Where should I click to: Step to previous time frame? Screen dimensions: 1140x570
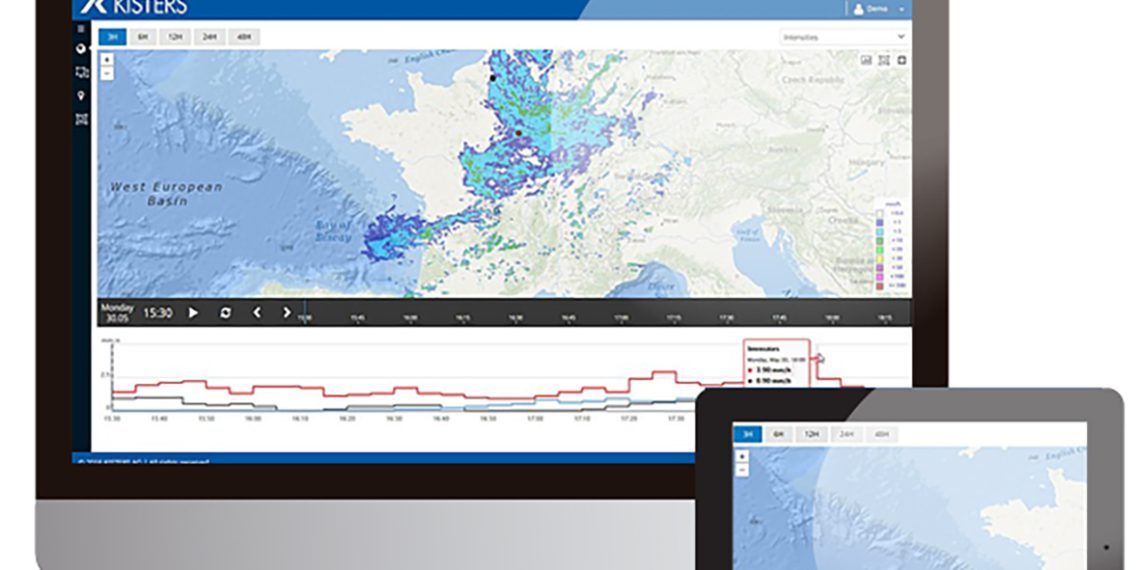(x=257, y=313)
